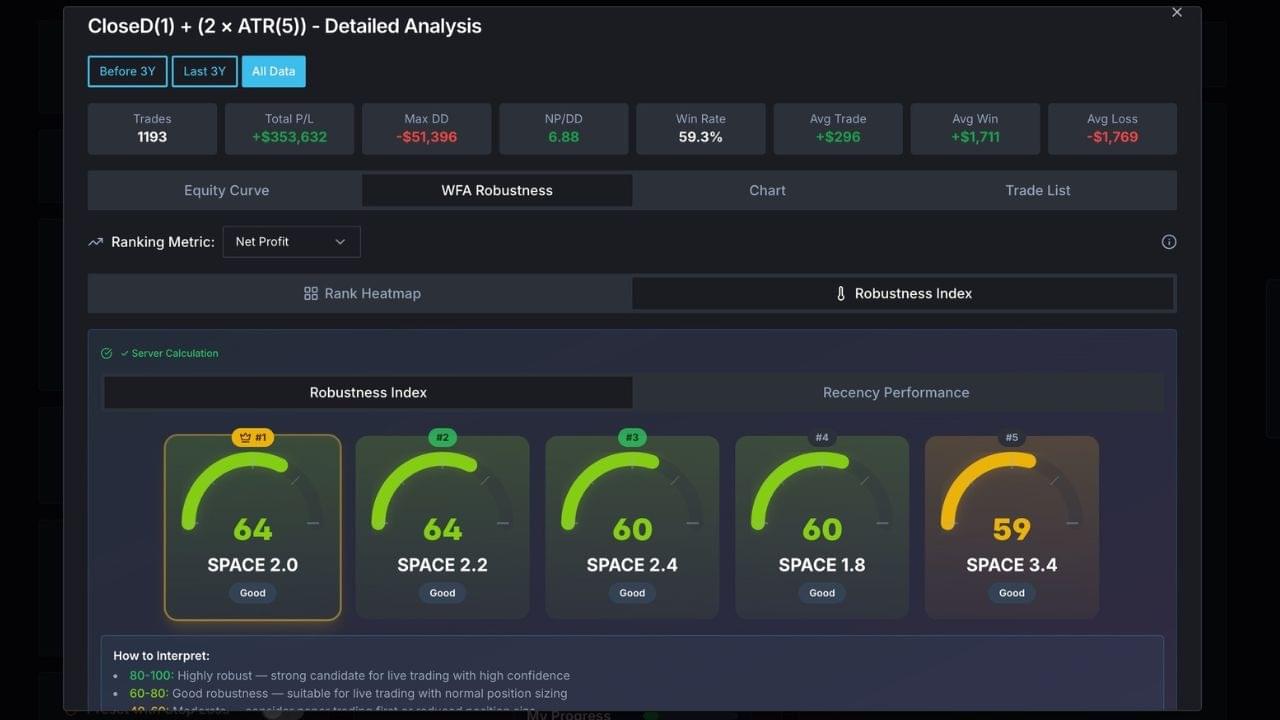Select the SPACE 2.0 card
Image resolution: width=1280 pixels, height=720 pixels.
tap(252, 527)
